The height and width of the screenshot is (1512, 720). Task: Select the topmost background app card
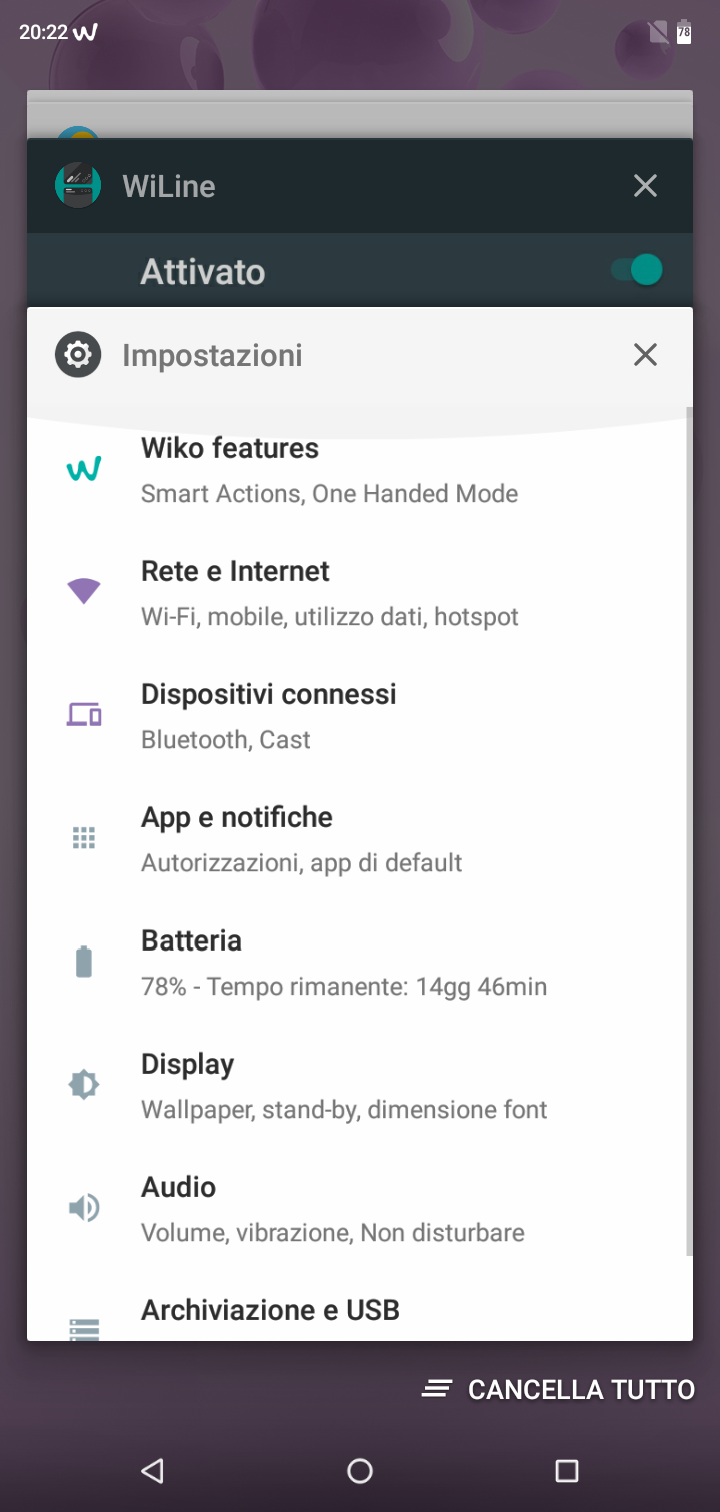pos(360,114)
